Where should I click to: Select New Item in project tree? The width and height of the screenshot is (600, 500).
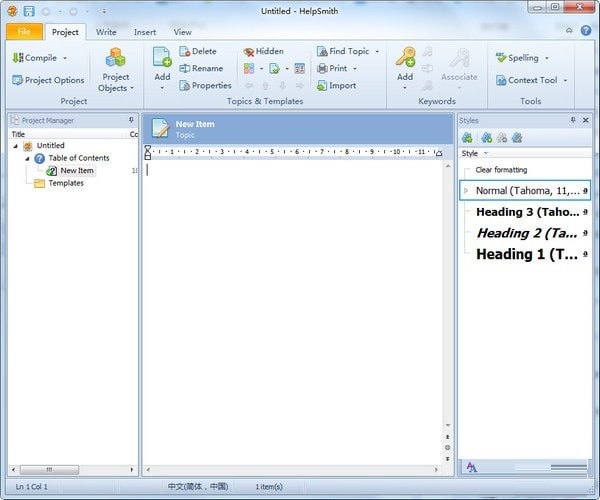point(77,171)
